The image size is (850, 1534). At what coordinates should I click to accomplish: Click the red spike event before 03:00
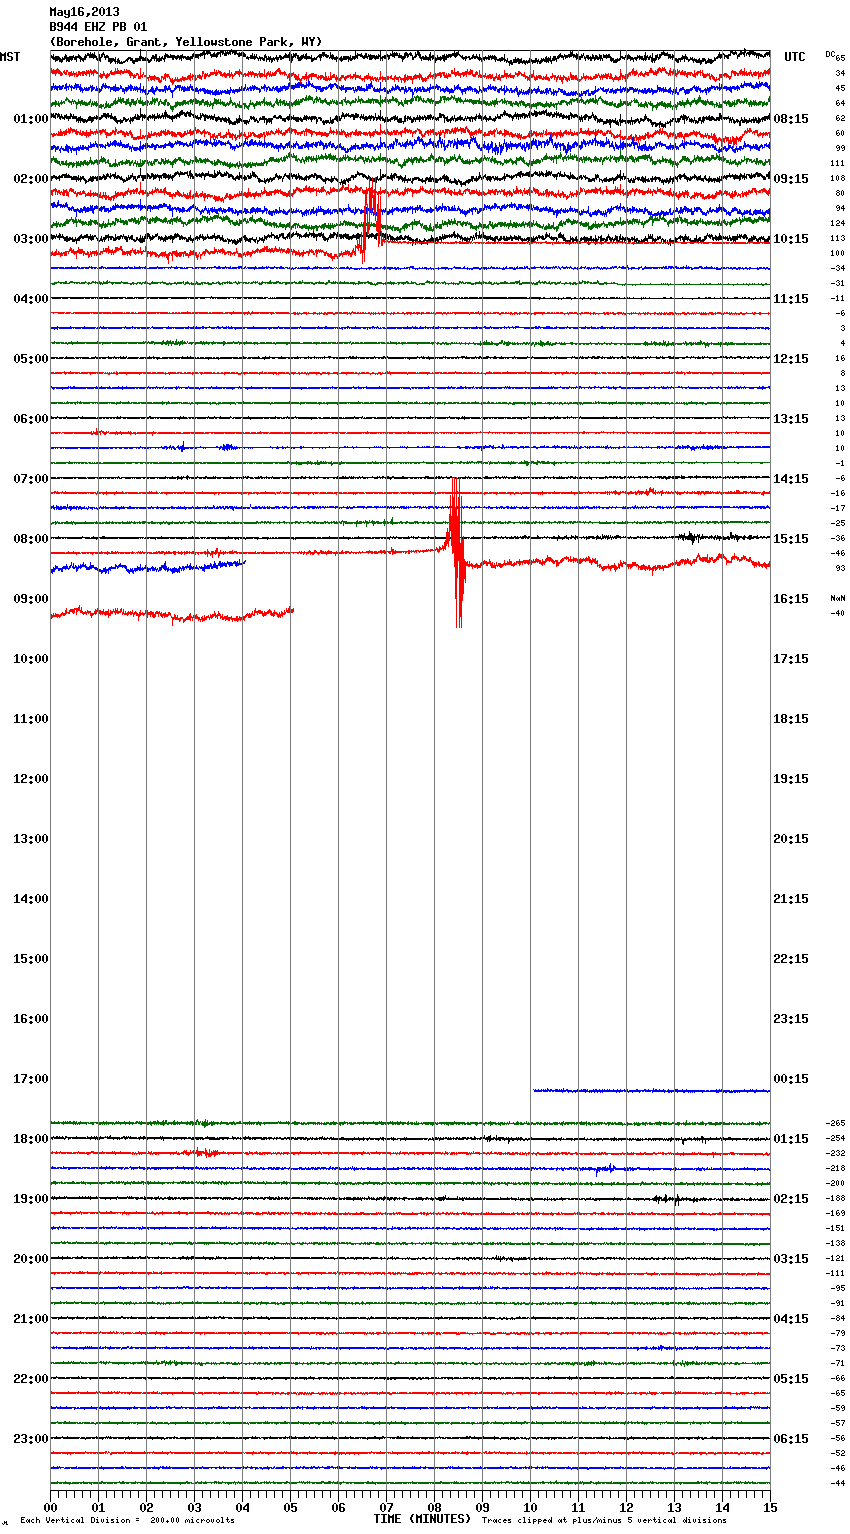371,220
